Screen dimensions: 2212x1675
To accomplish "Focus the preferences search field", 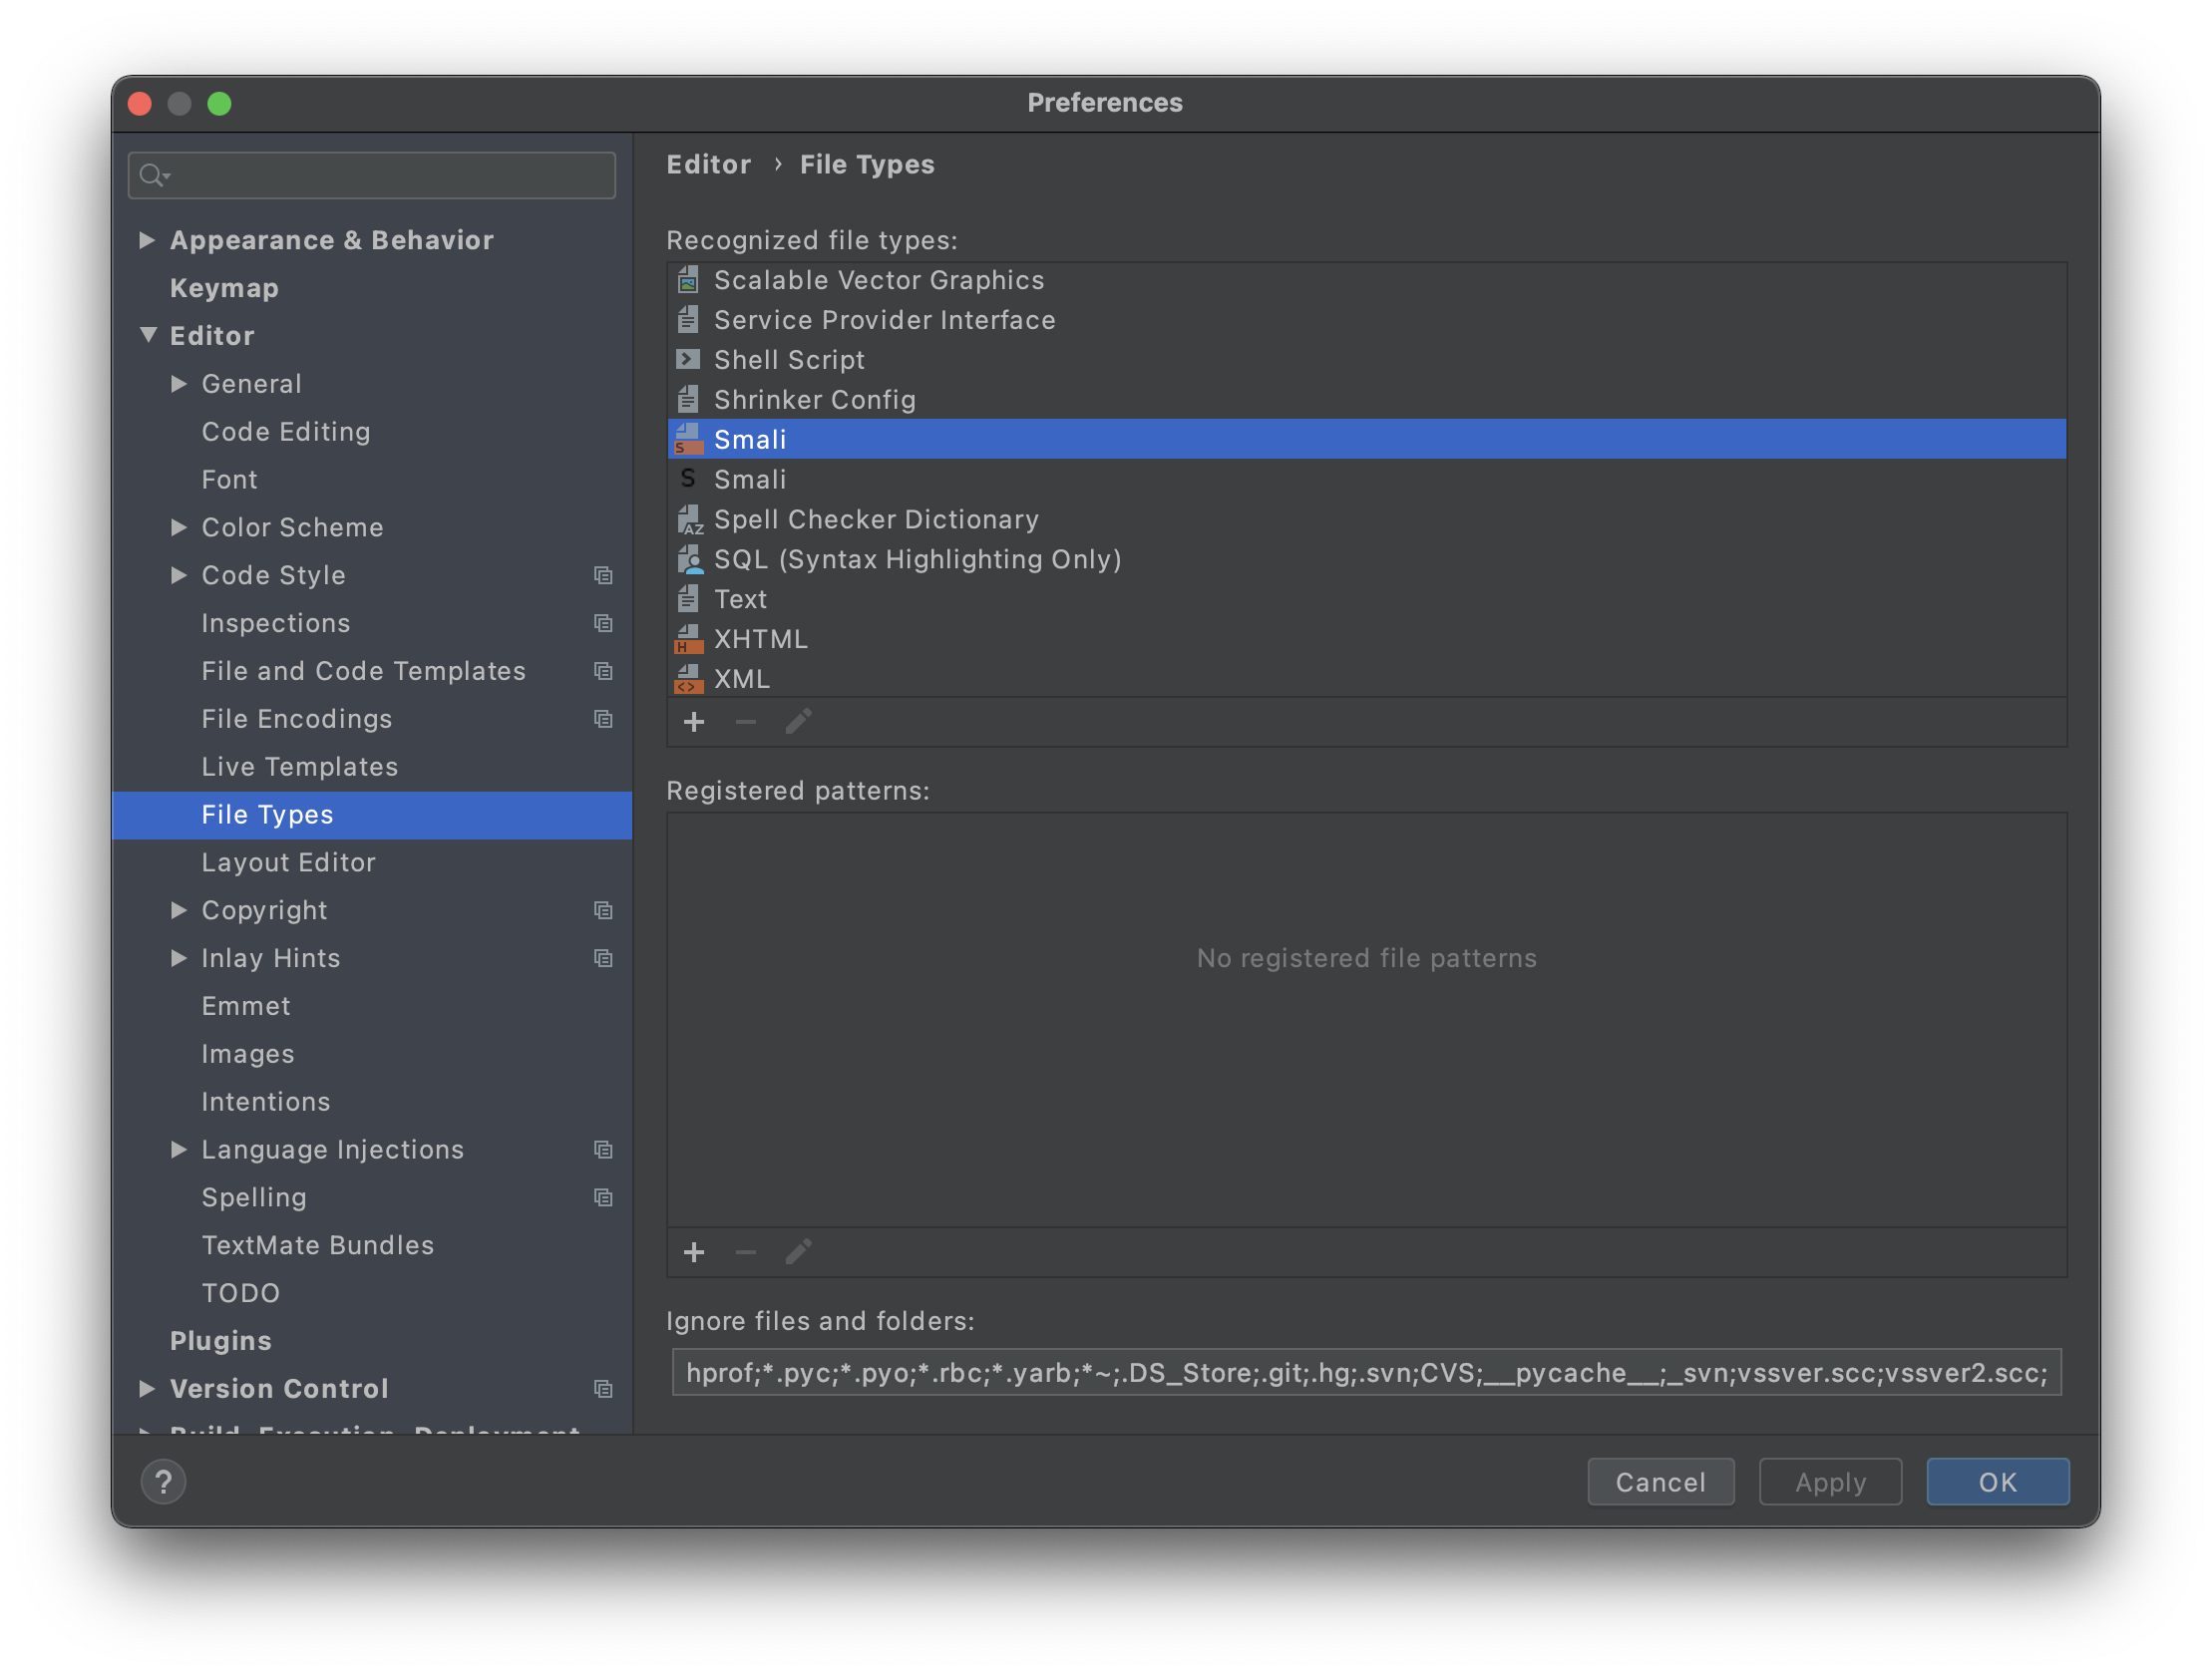I will point(372,176).
